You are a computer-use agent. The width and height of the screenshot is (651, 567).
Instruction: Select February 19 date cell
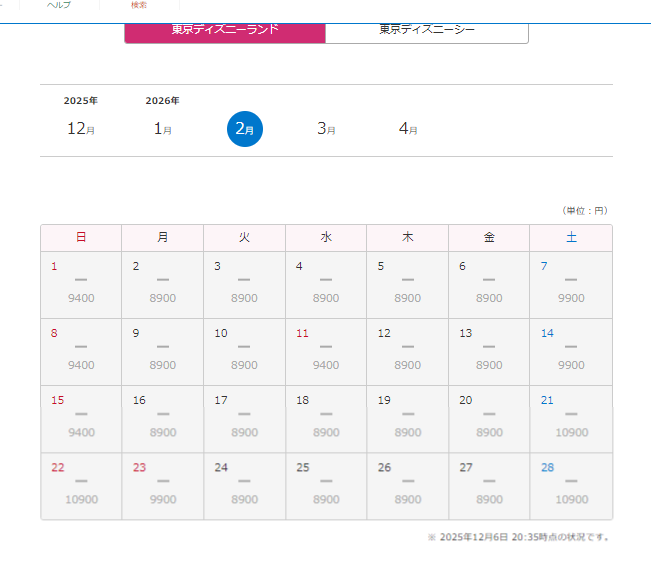(x=407, y=419)
